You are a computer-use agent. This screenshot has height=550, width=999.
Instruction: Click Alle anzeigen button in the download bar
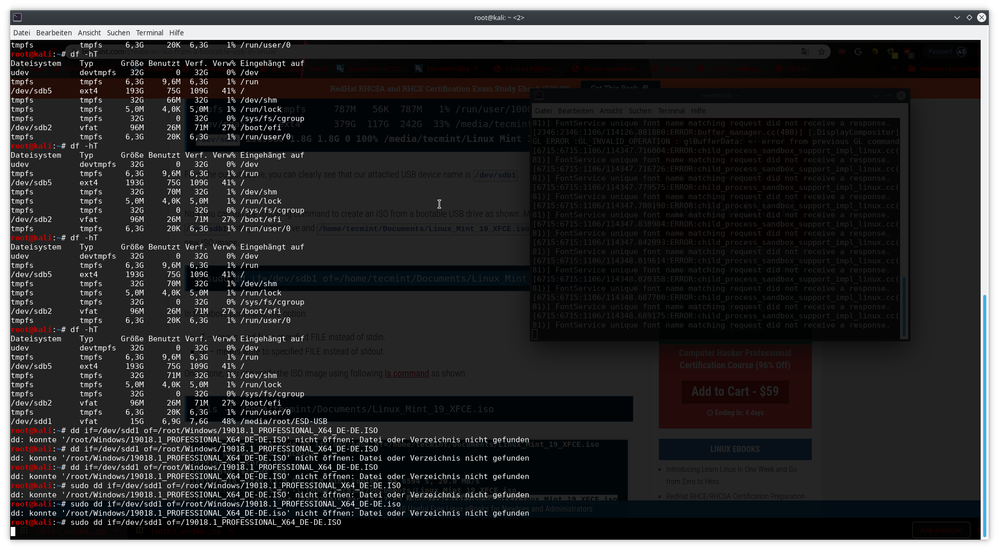tap(940, 530)
